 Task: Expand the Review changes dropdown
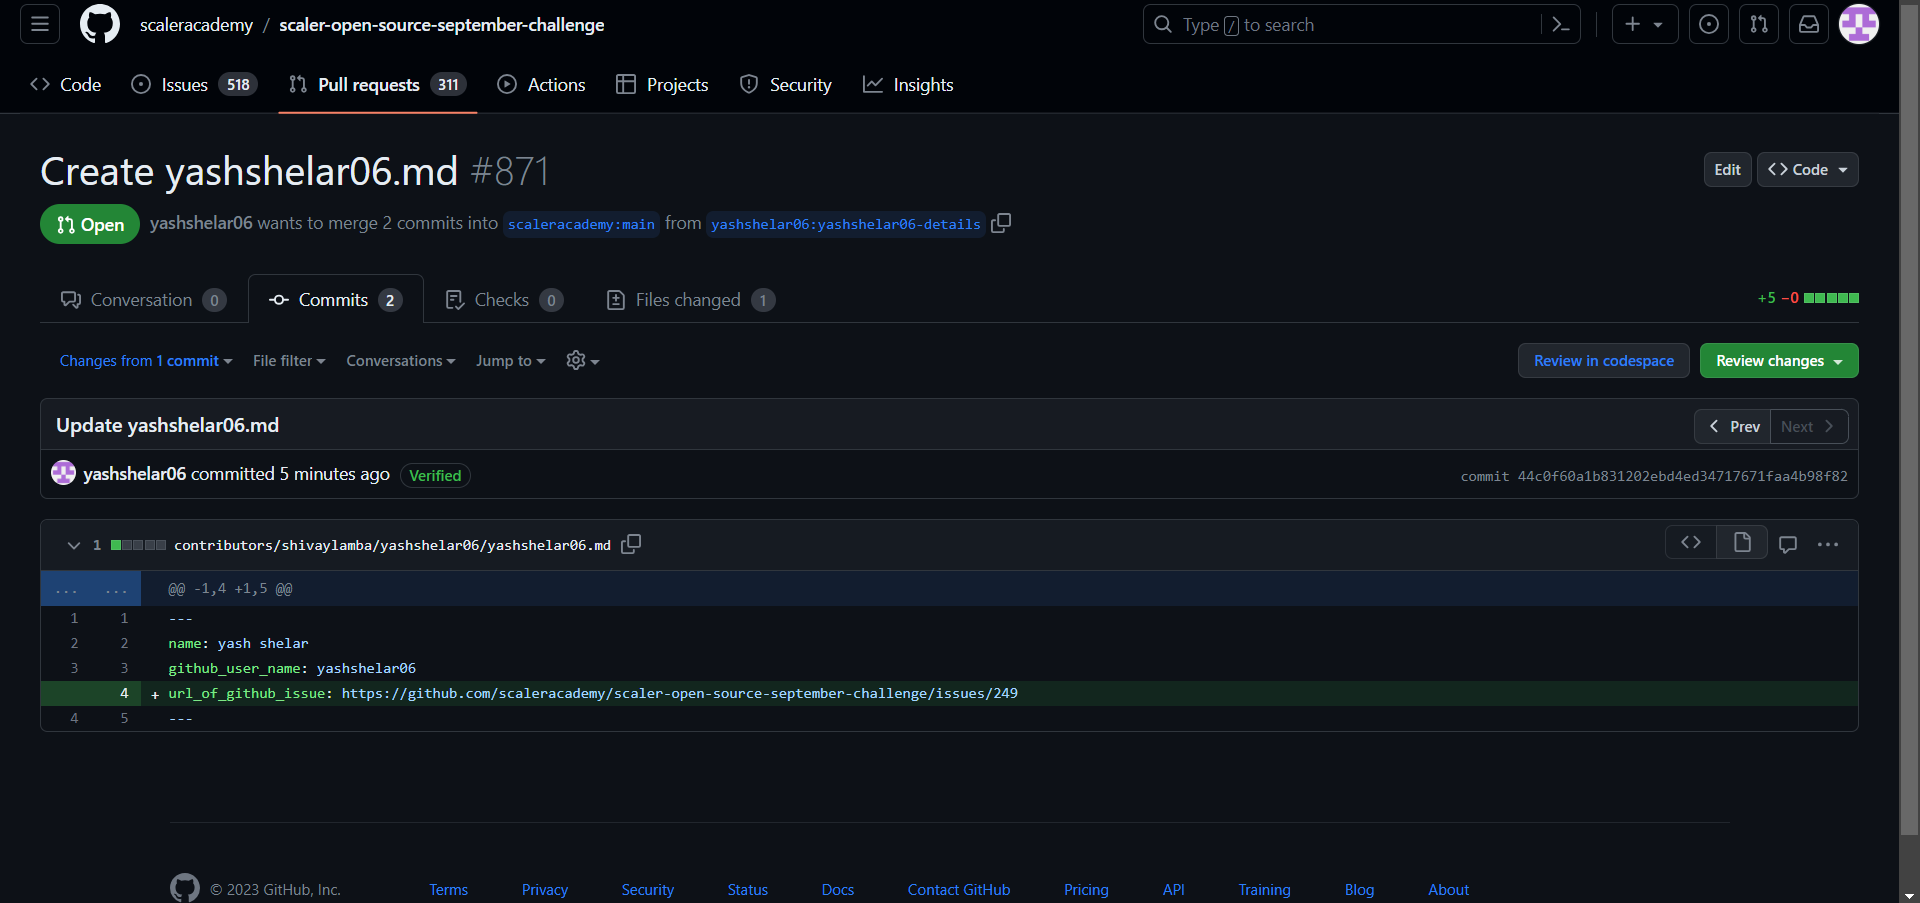point(1778,361)
